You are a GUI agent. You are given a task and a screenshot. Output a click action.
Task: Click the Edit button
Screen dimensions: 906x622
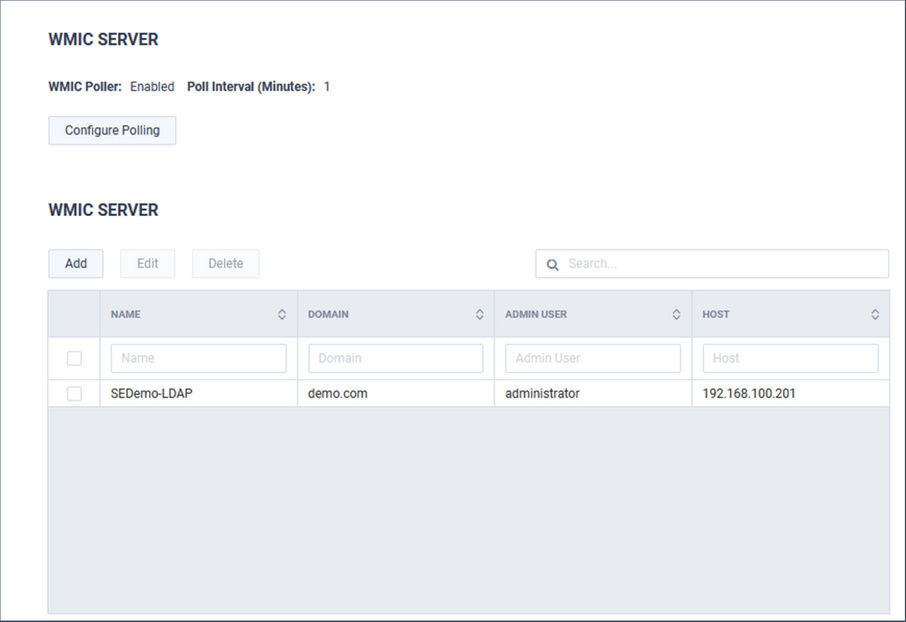coord(147,264)
